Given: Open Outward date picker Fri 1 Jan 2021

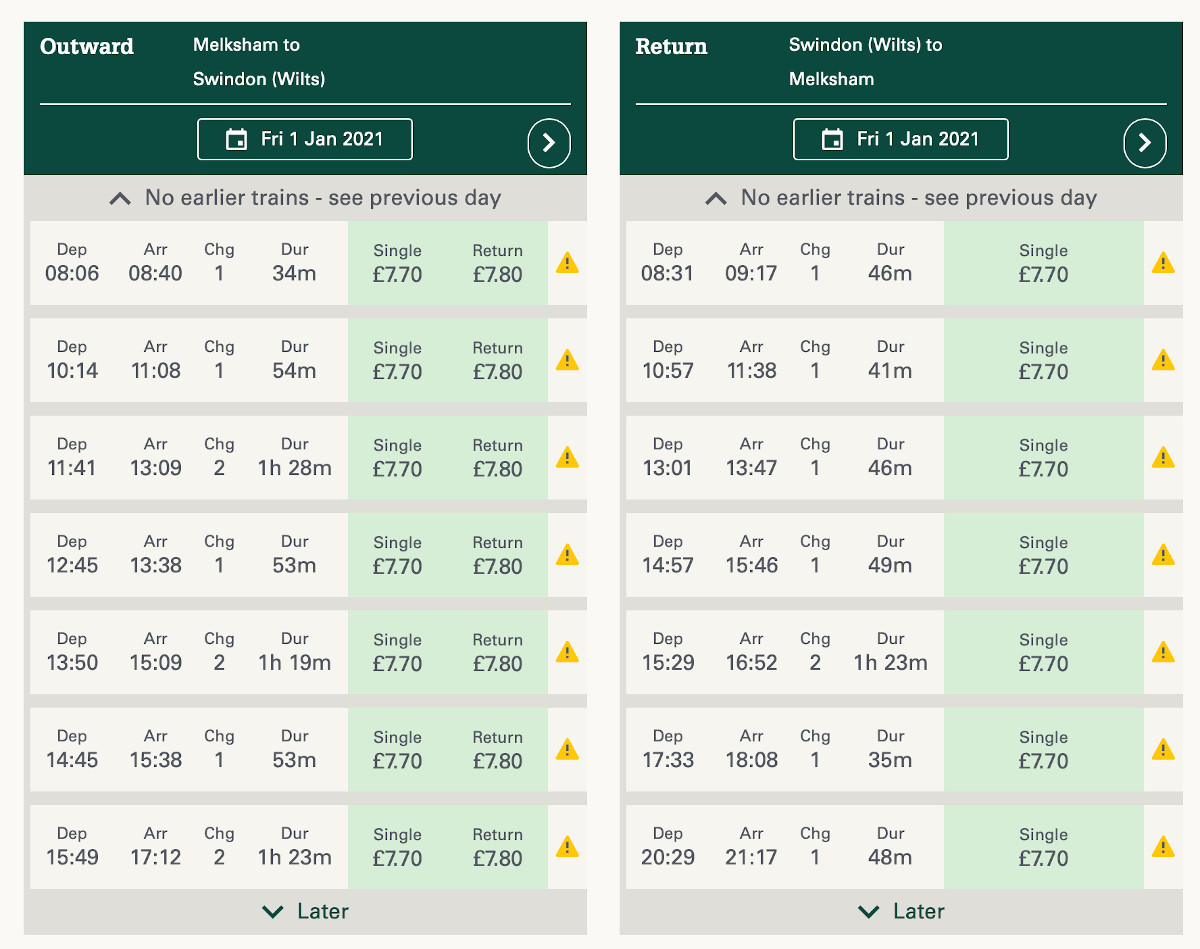Looking at the screenshot, I should [x=305, y=139].
